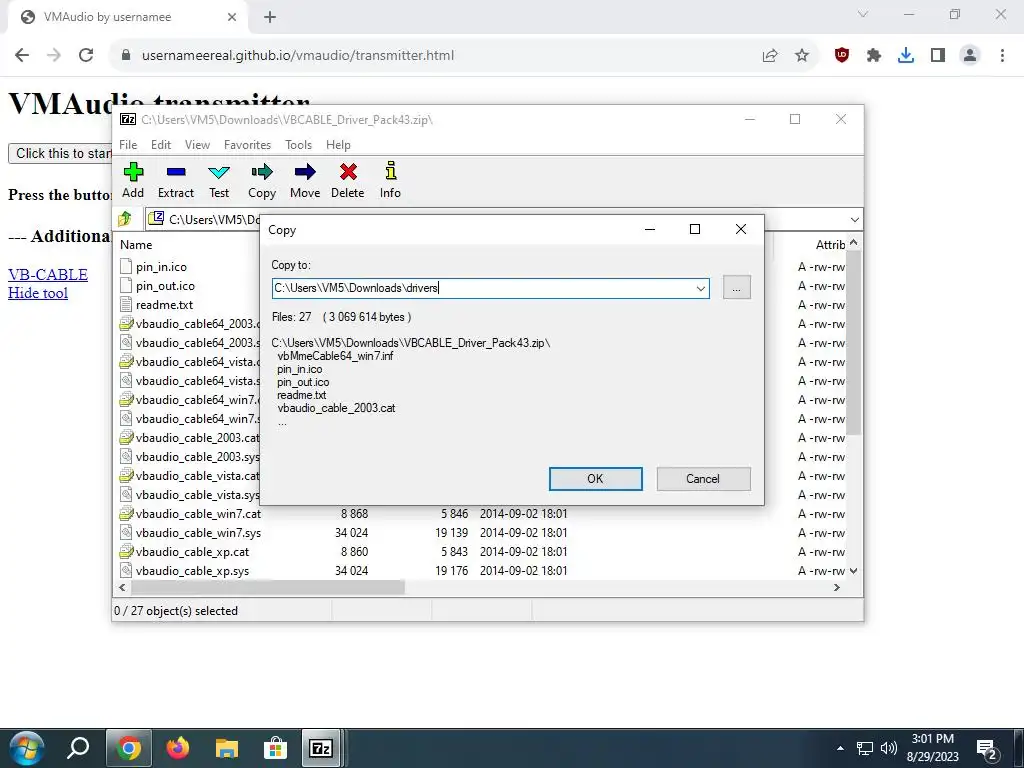The height and width of the screenshot is (768, 1024).
Task: Click the Move toolbar icon
Action: click(305, 180)
